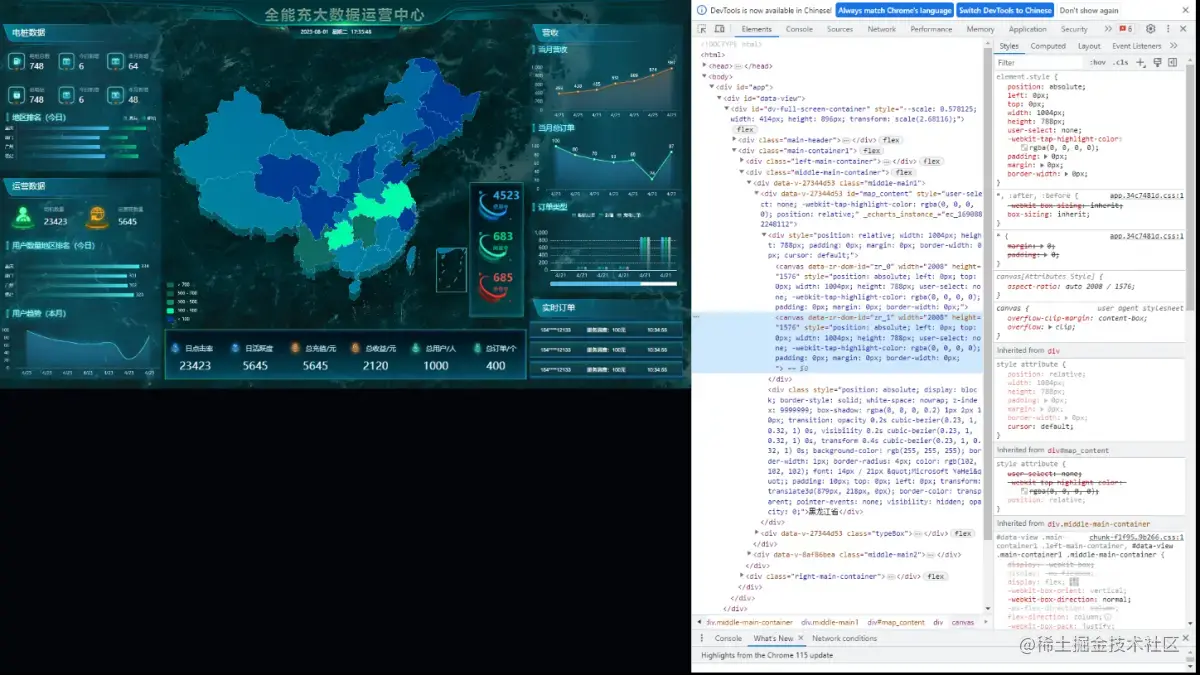Toggle the flex badge on right-main-container div
This screenshot has width=1200, height=675.
tap(935, 576)
